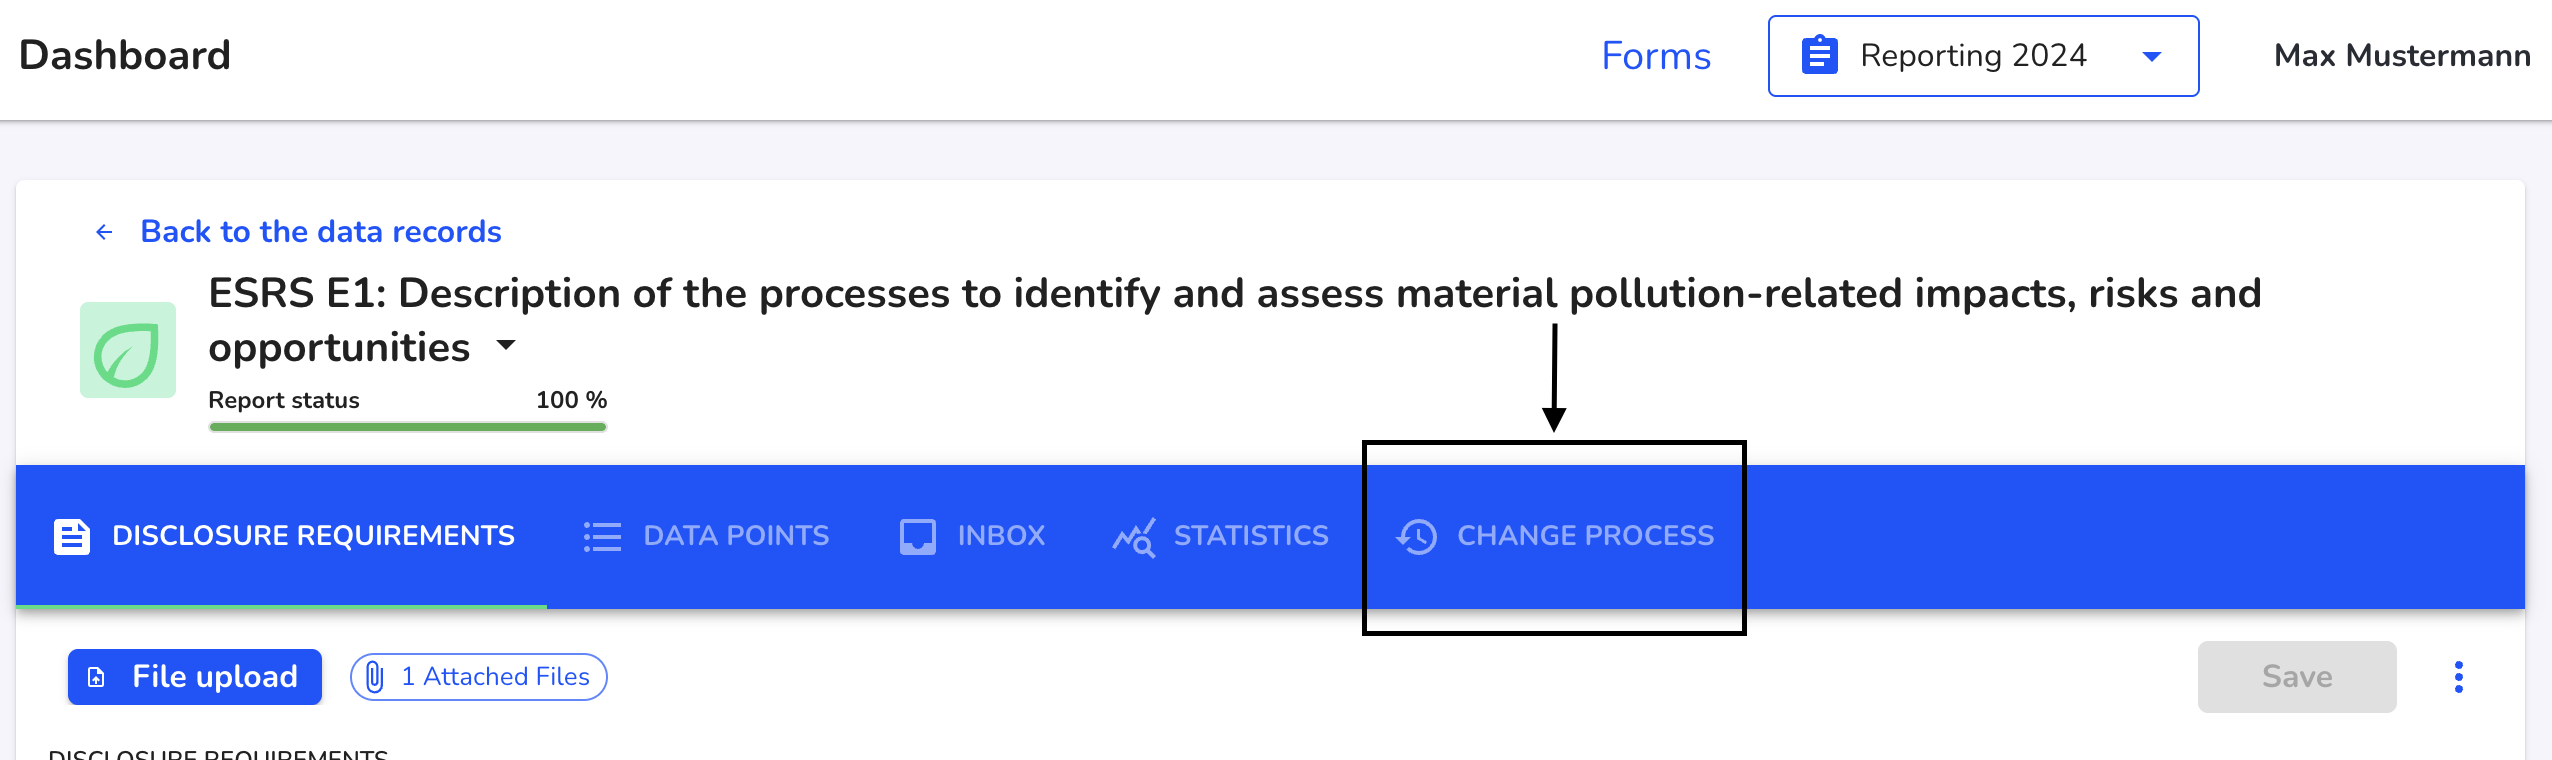Click the Data Points list icon
The image size is (2552, 760).
[602, 537]
